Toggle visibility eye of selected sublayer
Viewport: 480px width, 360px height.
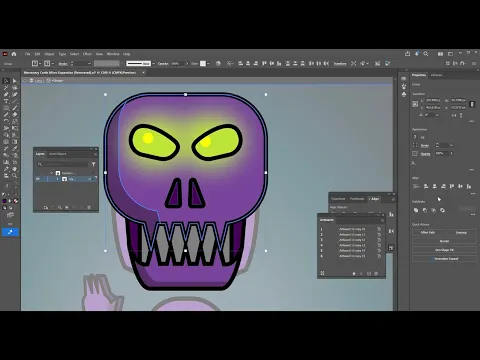click(x=38, y=179)
